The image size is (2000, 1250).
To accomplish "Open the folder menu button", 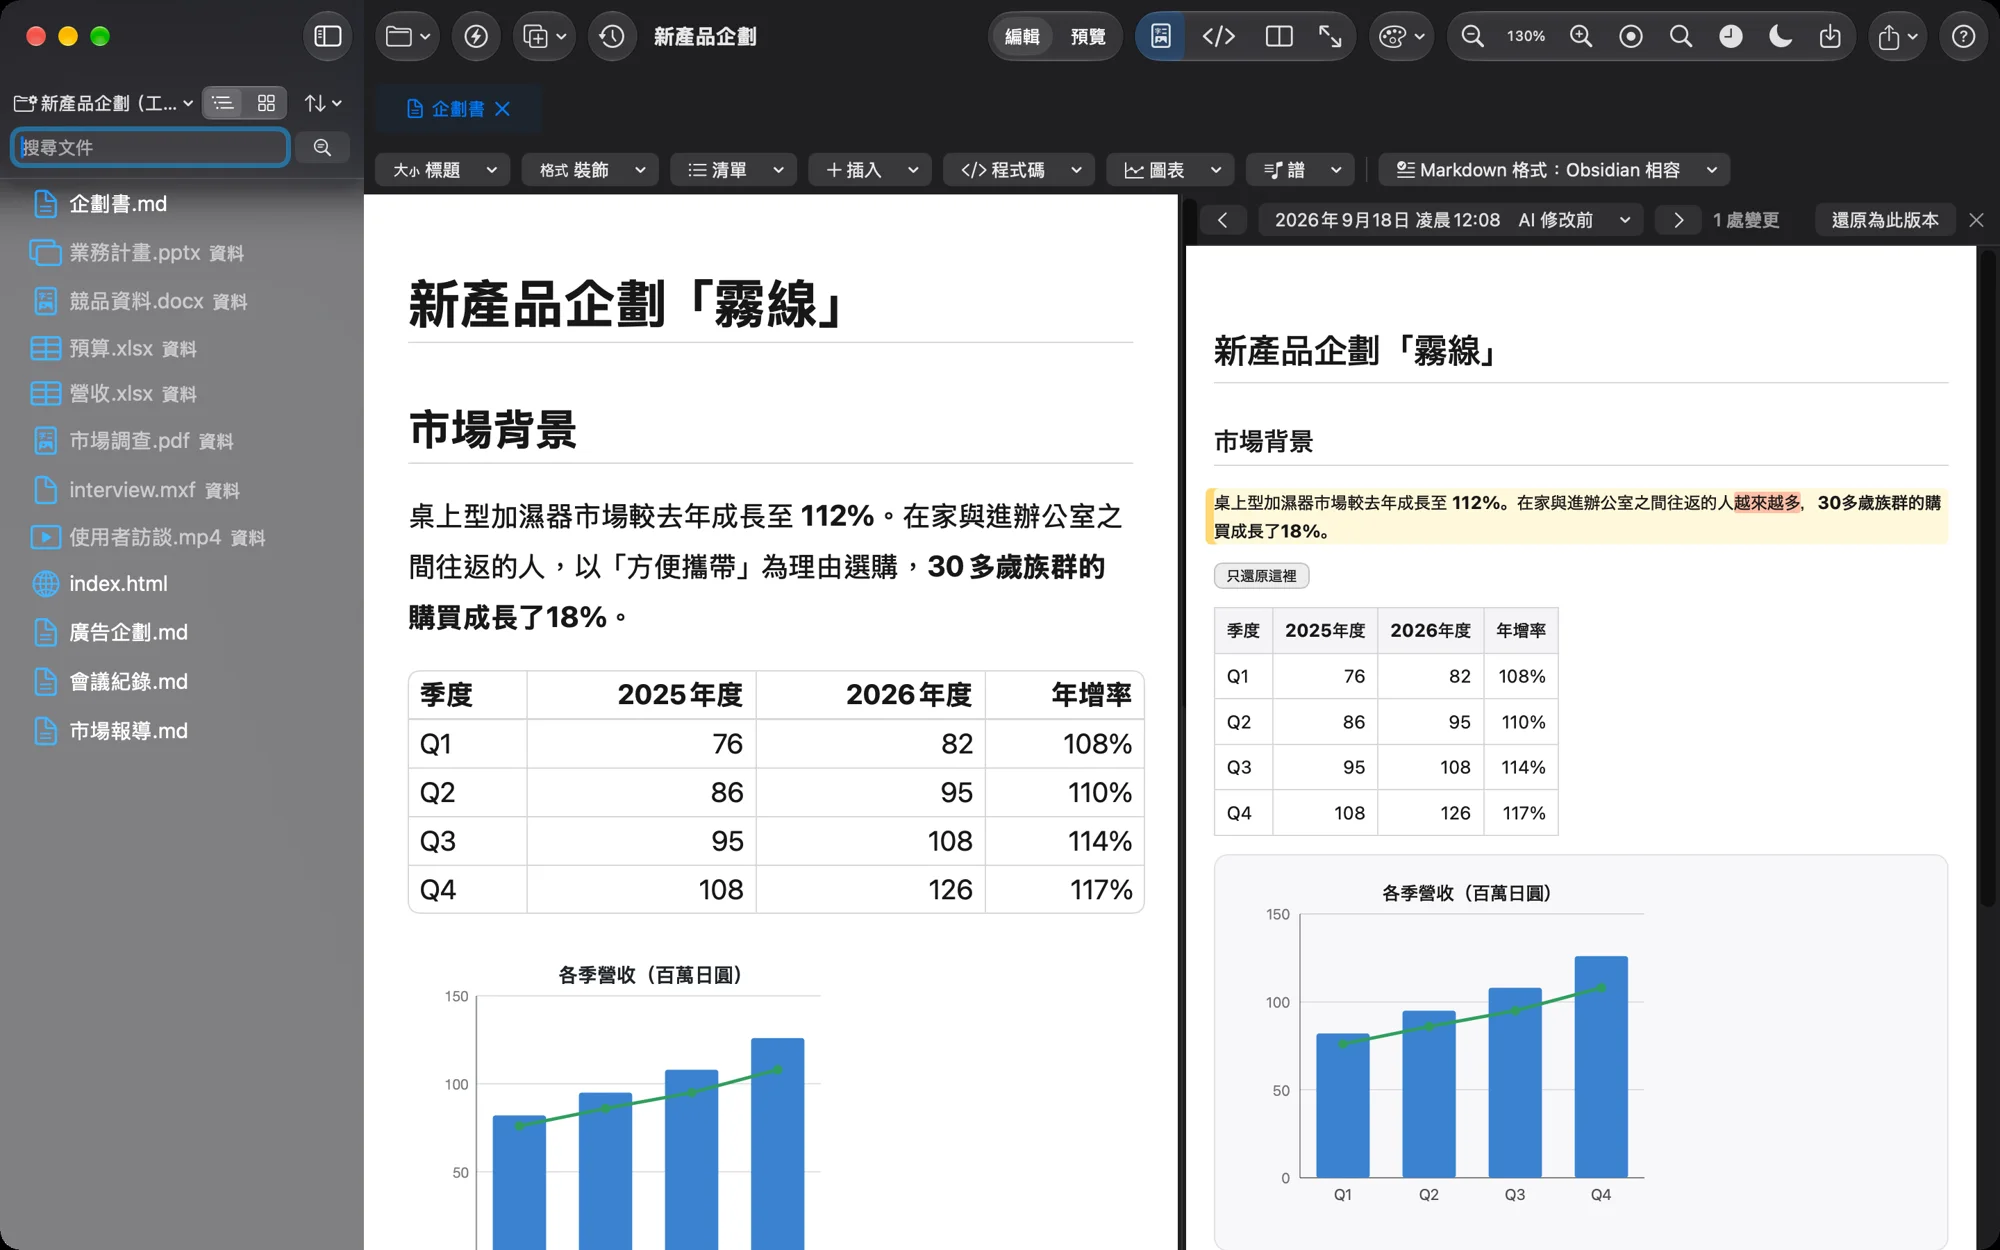I will [408, 37].
